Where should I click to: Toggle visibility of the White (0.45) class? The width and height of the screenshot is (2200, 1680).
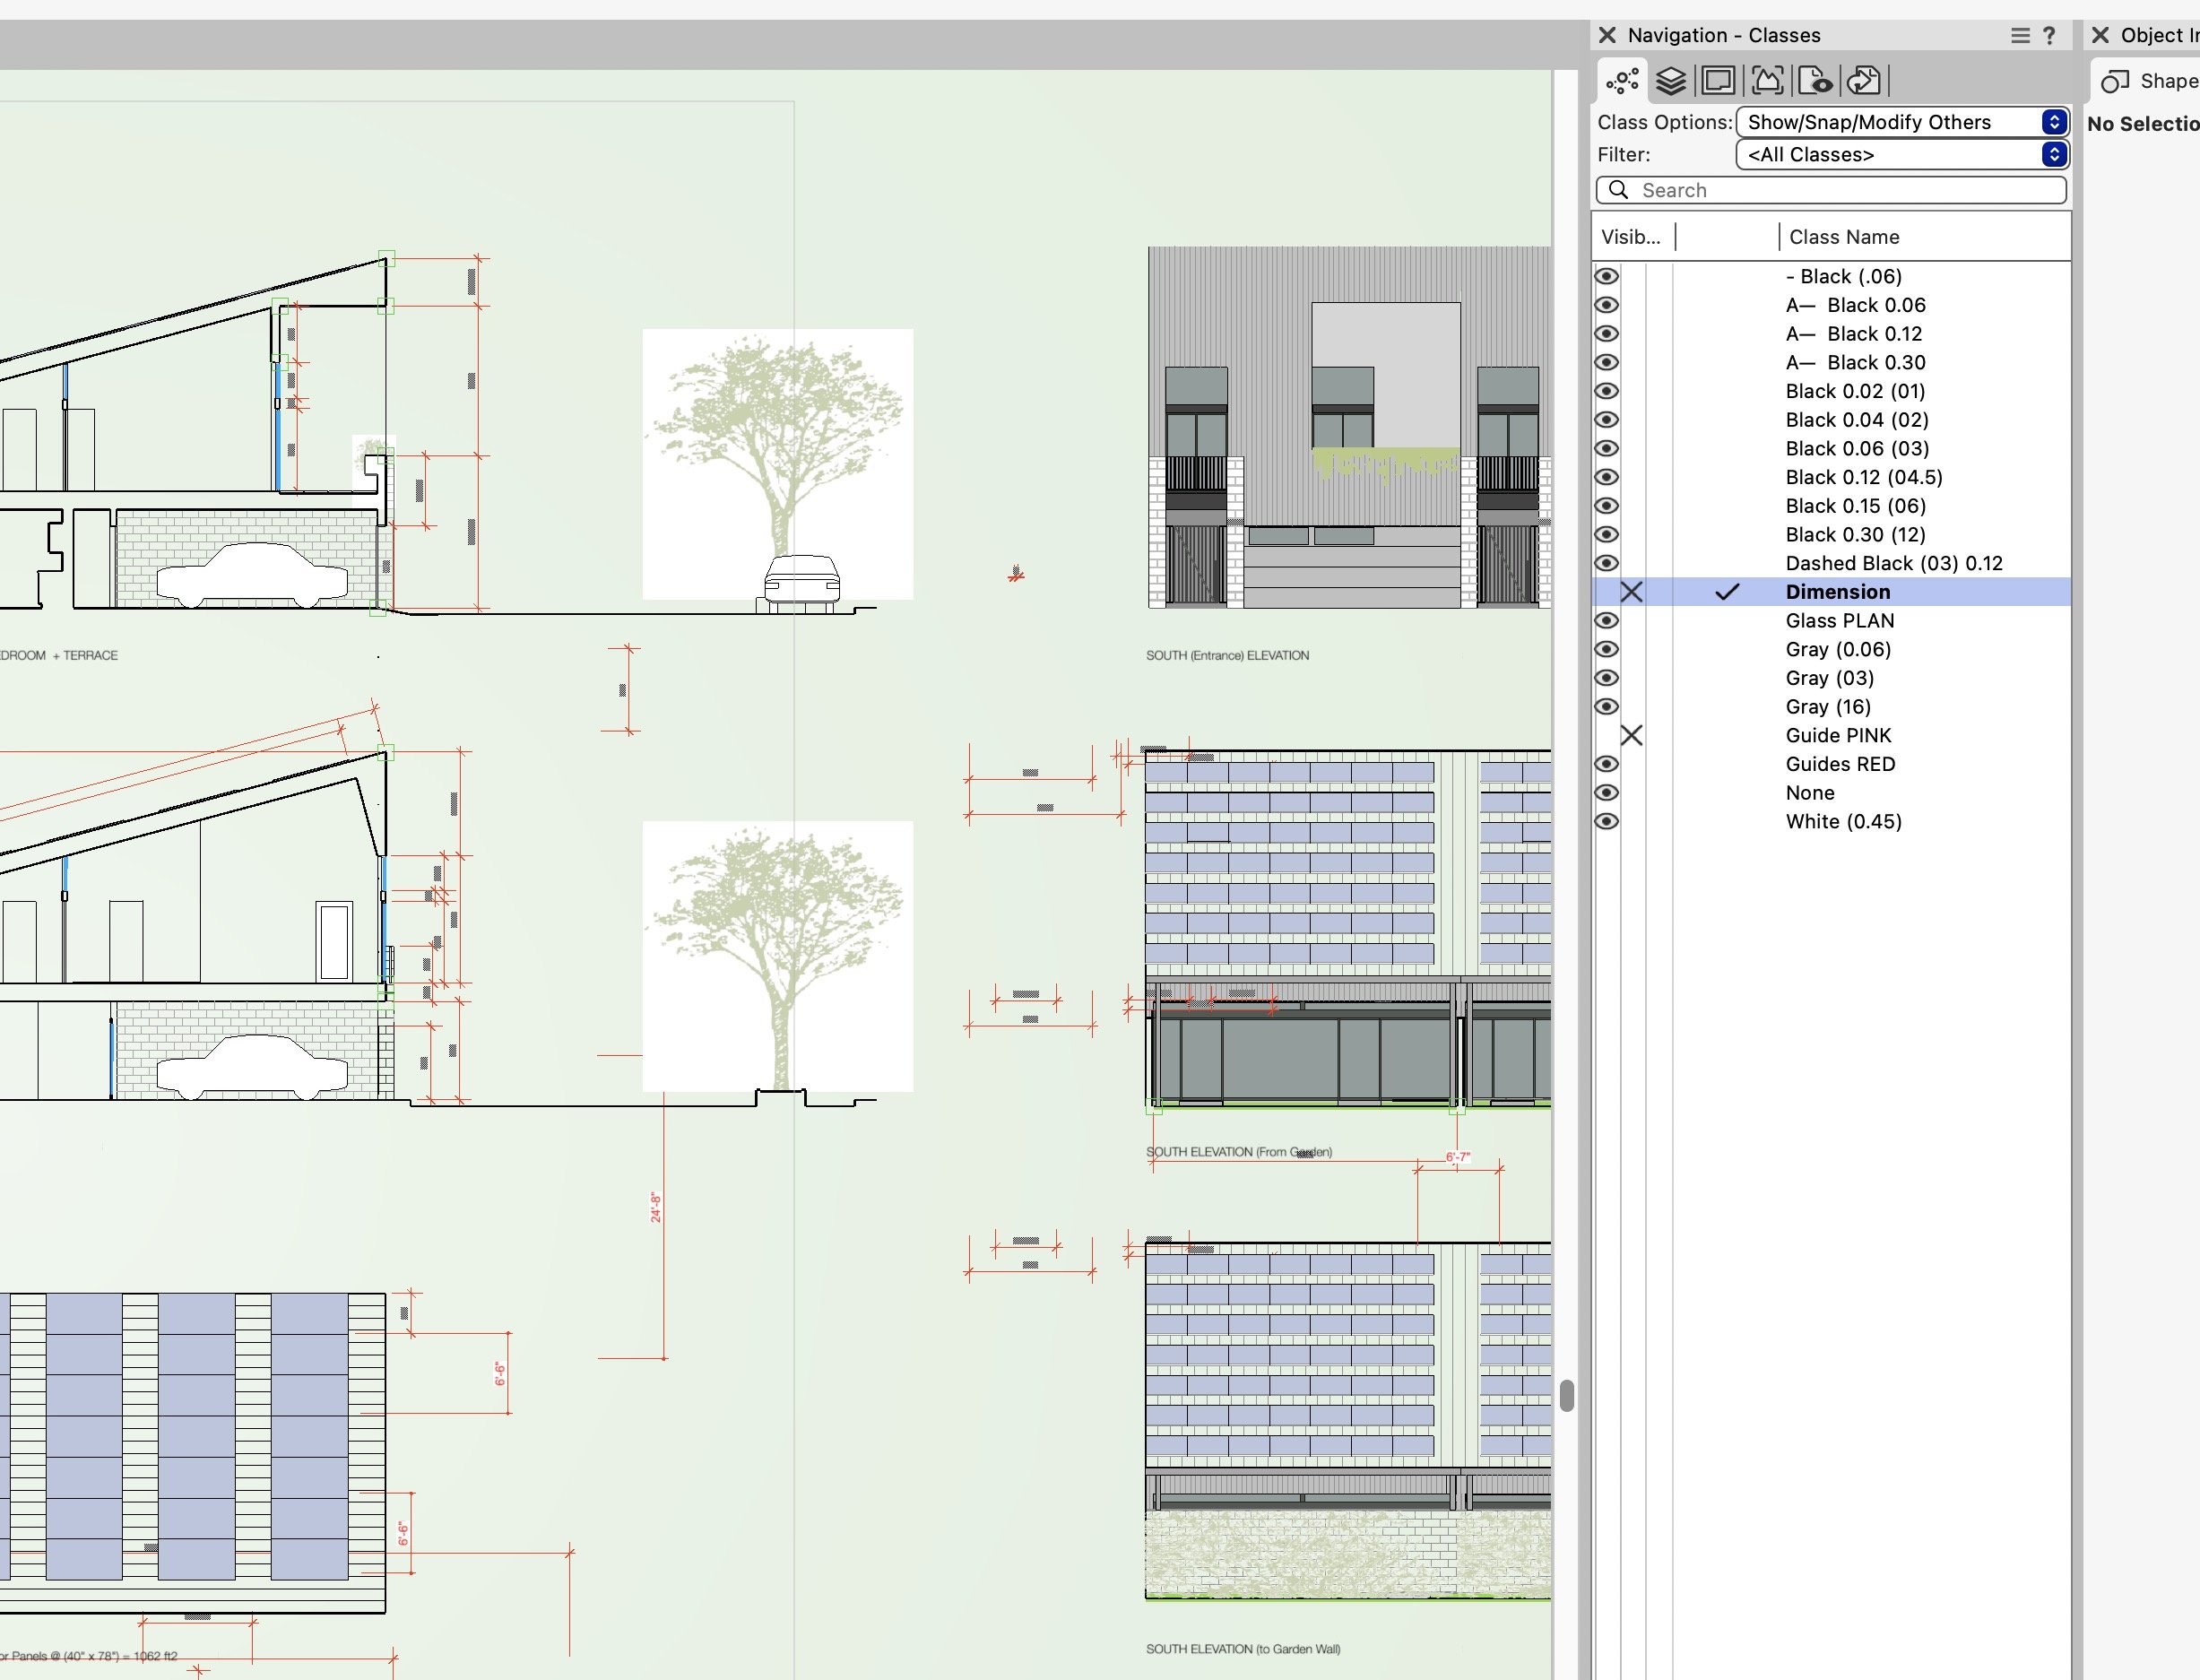click(1607, 820)
